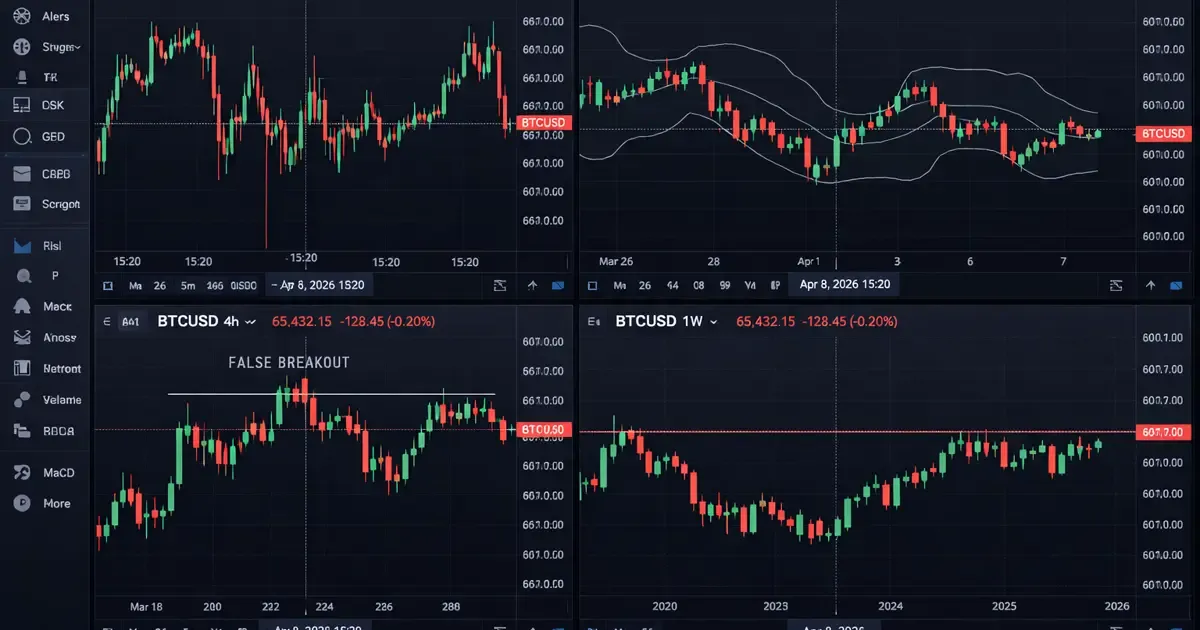Viewport: 1200px width, 630px height.
Task: Click BTCUSD price tag on 4h chart
Action: pyautogui.click(x=544, y=430)
